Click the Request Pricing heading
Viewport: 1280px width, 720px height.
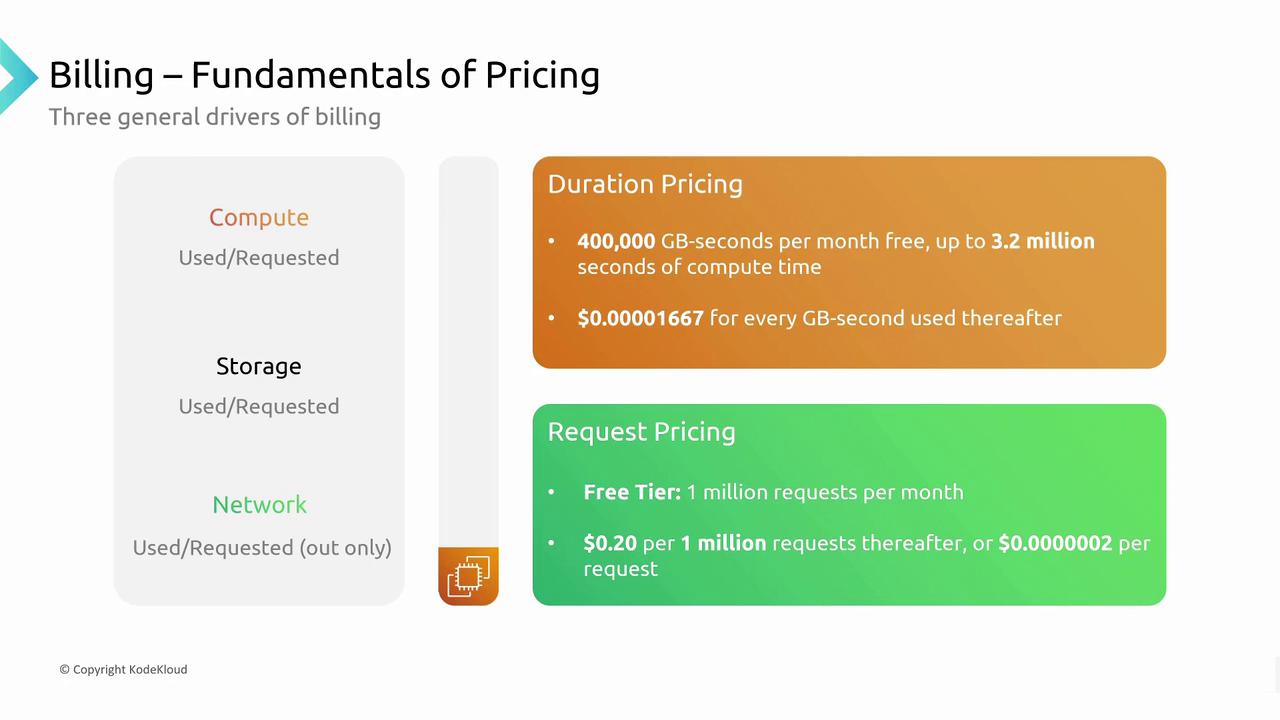(641, 432)
